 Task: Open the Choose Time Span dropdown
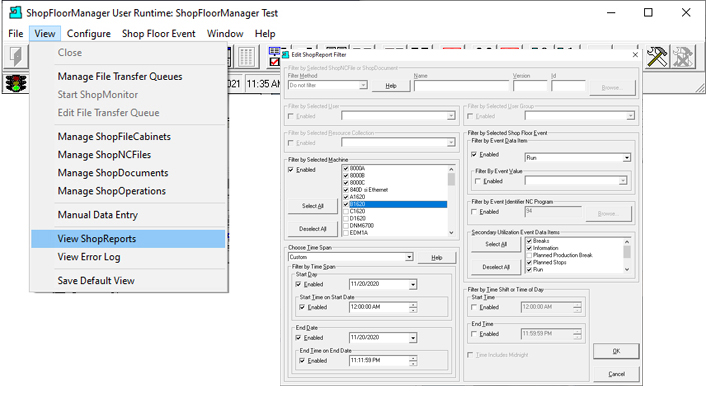tap(409, 257)
